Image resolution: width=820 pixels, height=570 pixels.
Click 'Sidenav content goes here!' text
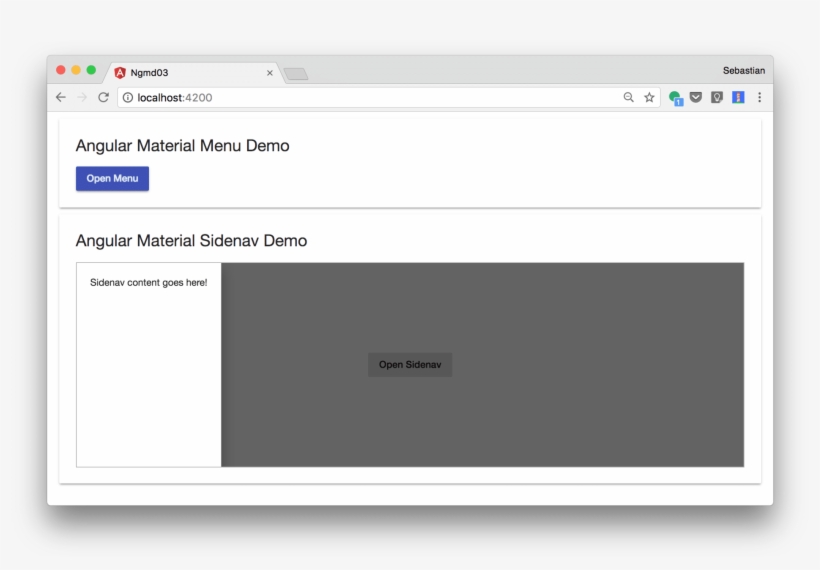tap(149, 282)
